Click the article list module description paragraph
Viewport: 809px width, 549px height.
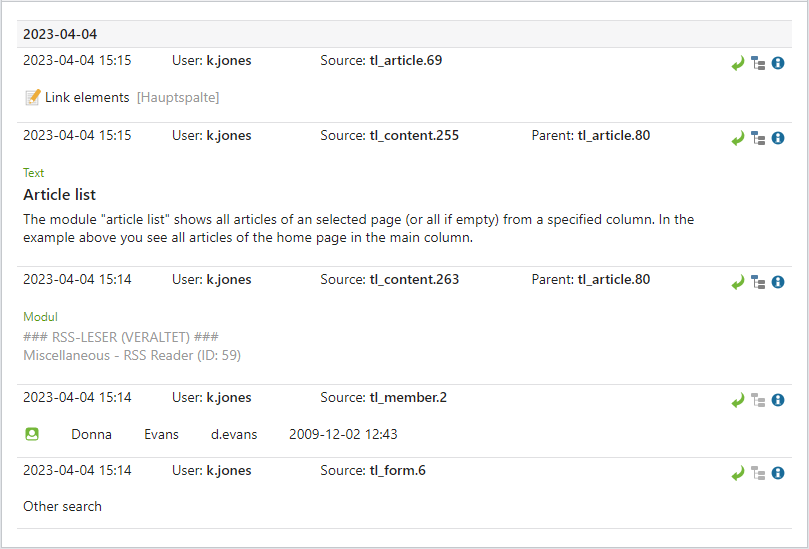coord(359,229)
